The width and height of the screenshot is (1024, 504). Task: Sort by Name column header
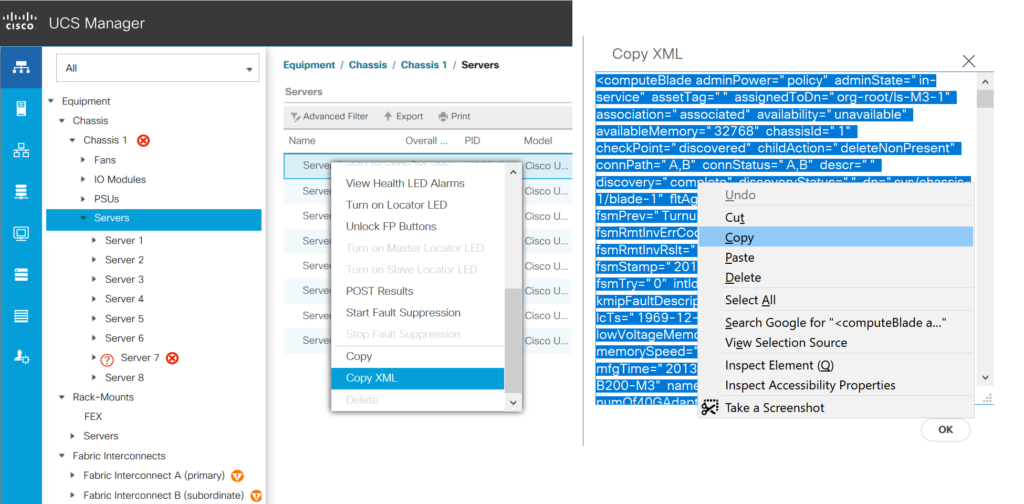coord(302,140)
